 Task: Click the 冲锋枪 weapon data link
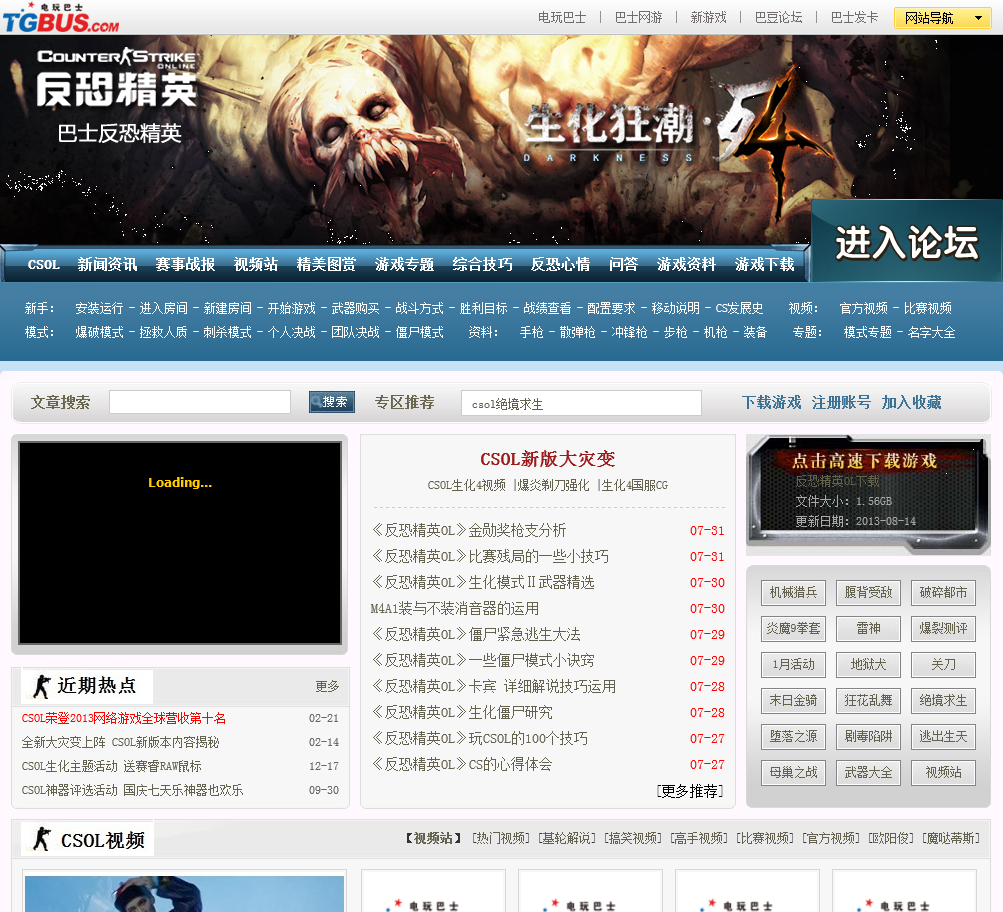point(629,333)
